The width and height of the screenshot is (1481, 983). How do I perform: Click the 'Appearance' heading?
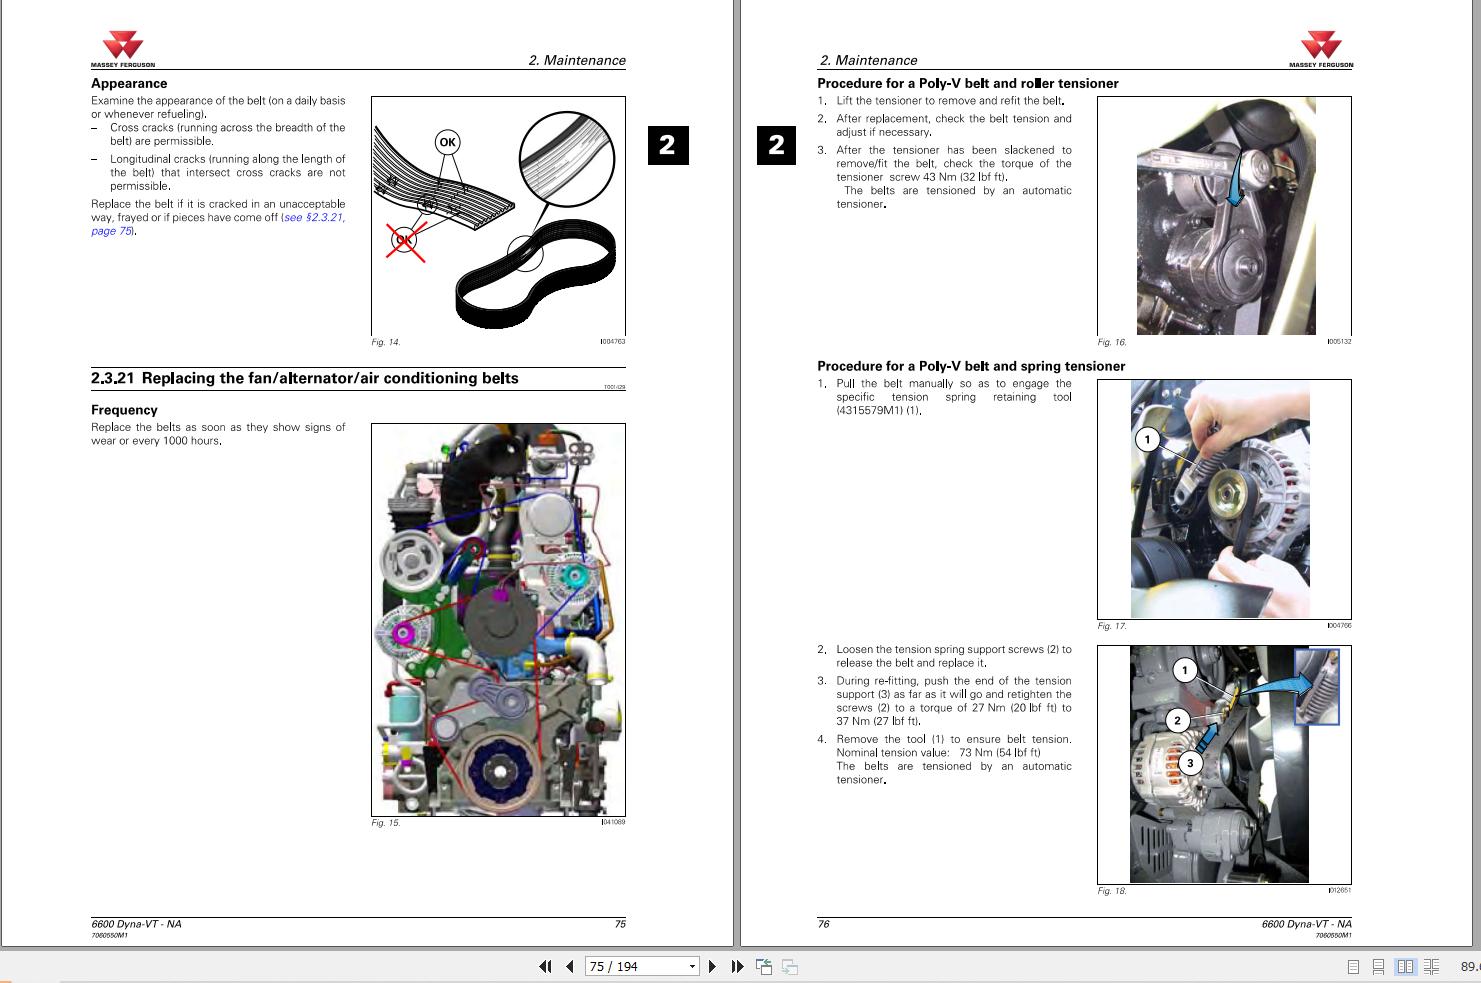click(129, 84)
